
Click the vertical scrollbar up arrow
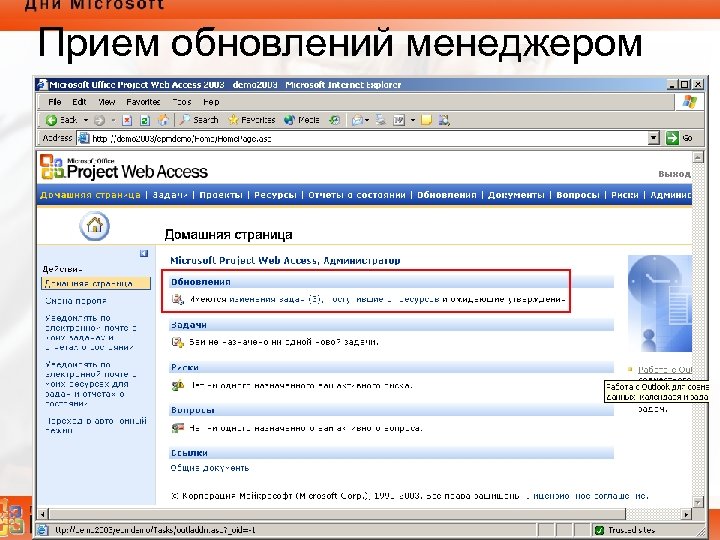click(x=698, y=158)
